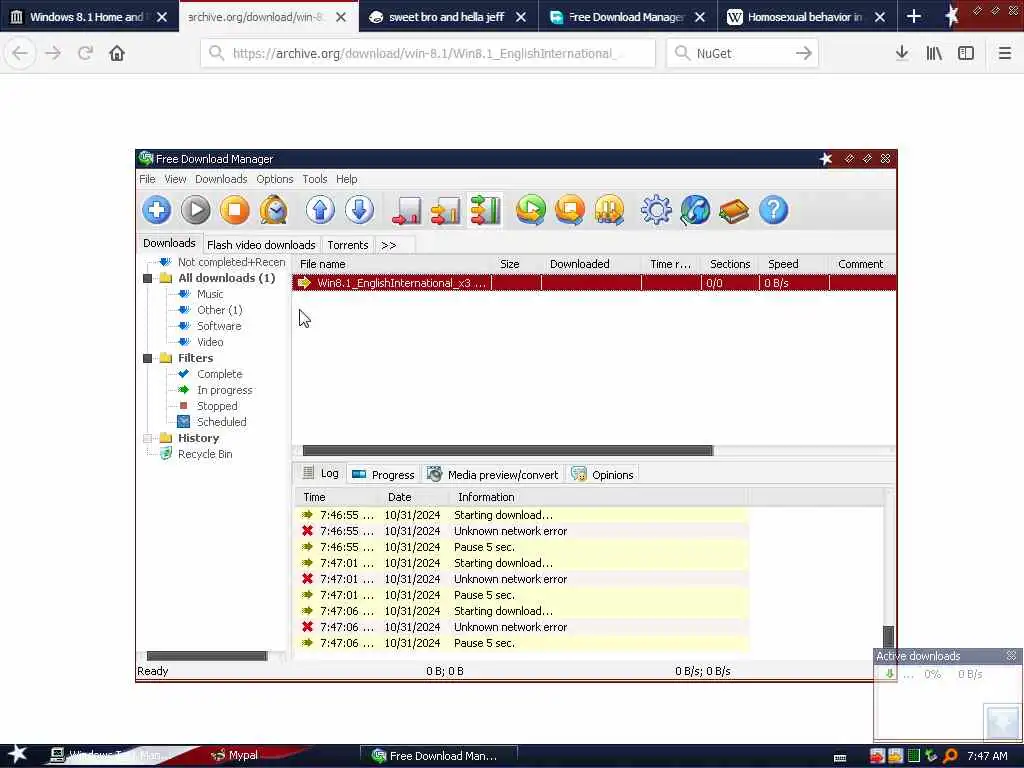The height and width of the screenshot is (768, 1024).
Task: Open File menu in Free Download Manager
Action: tap(147, 179)
